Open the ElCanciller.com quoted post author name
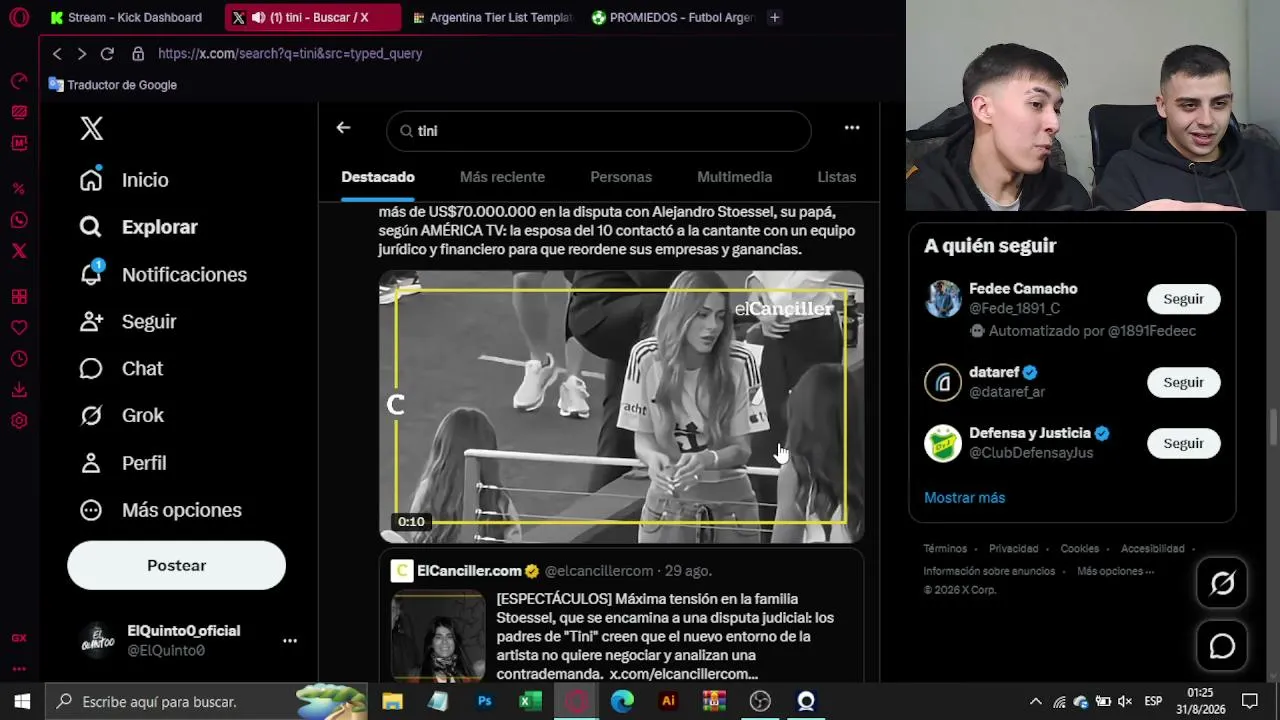Viewport: 1280px width, 720px height. point(469,571)
